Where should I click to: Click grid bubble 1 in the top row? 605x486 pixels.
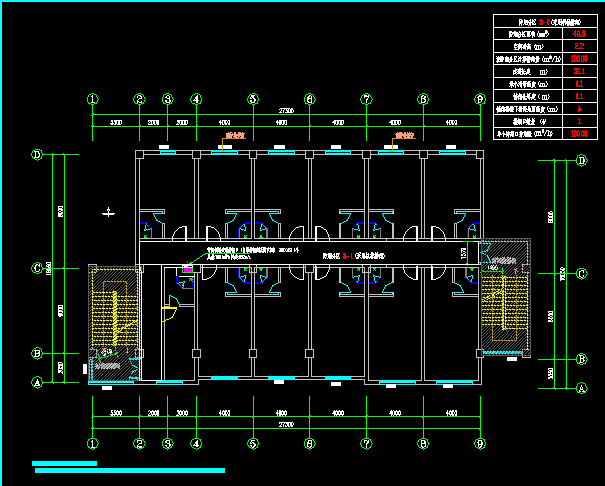coord(92,100)
